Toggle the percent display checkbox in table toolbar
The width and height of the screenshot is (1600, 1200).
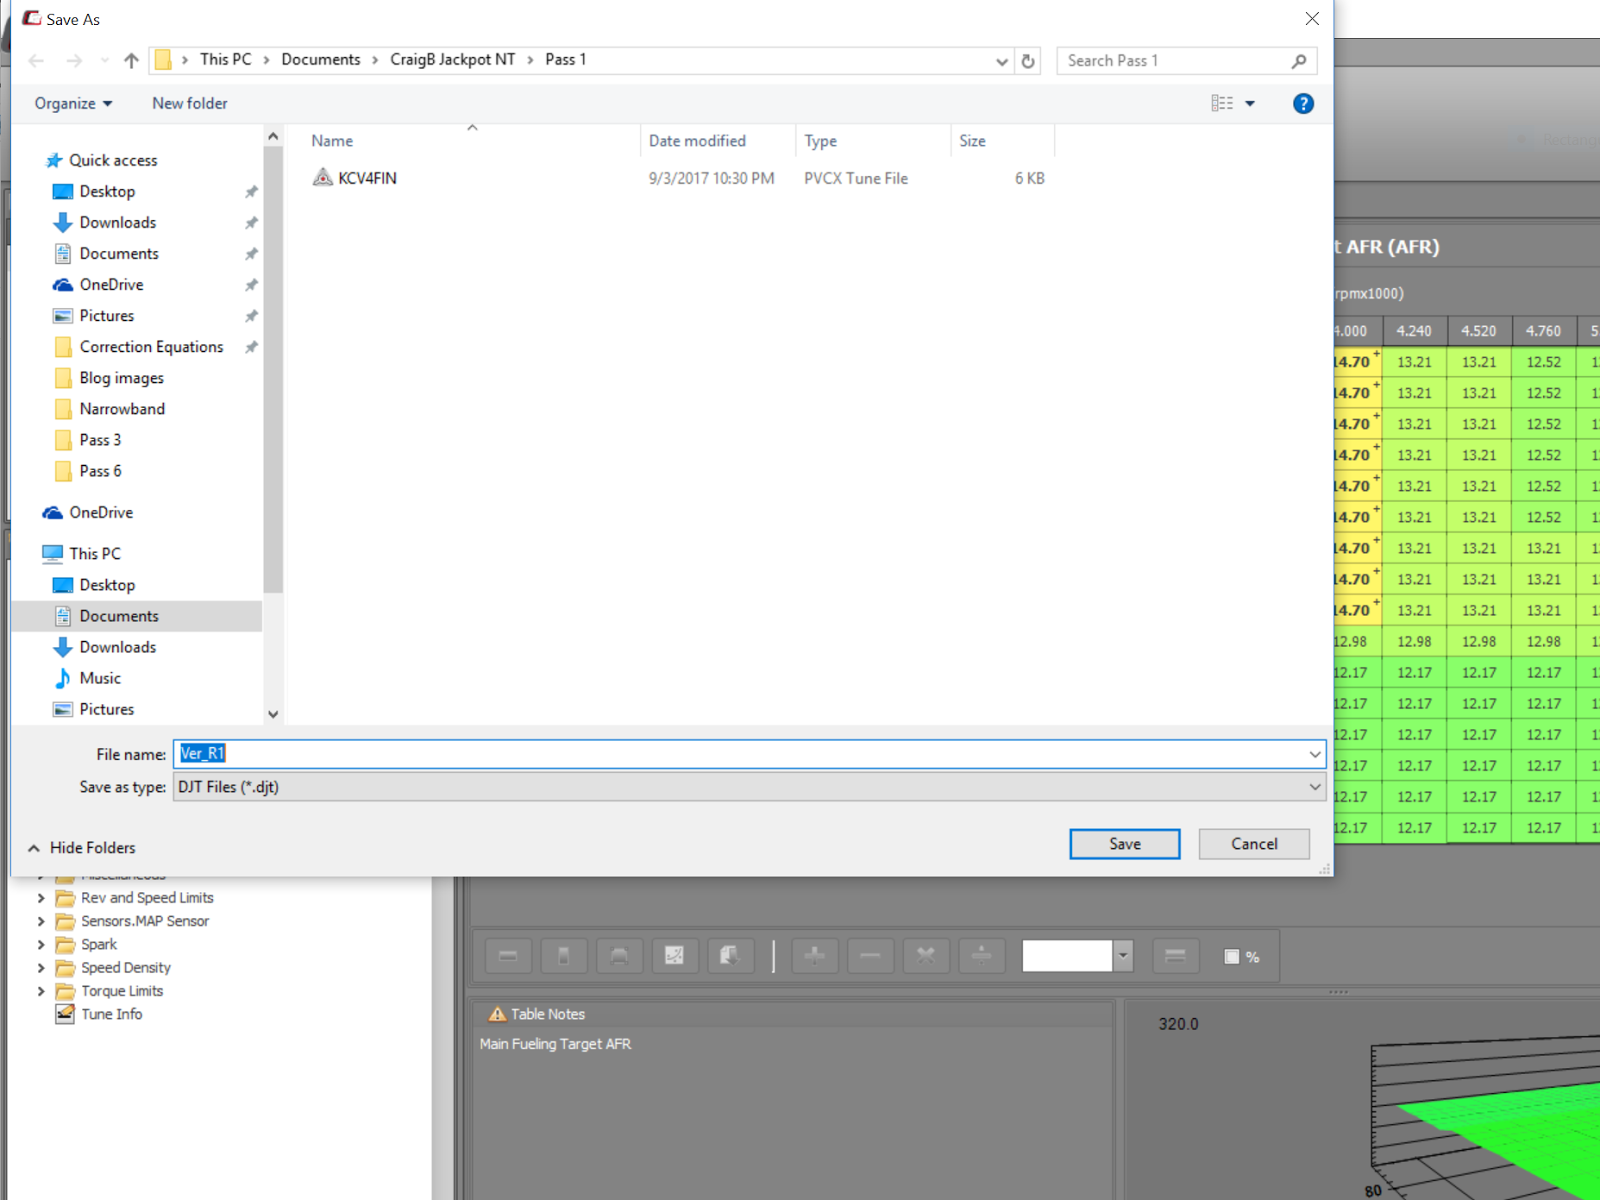pyautogui.click(x=1231, y=956)
